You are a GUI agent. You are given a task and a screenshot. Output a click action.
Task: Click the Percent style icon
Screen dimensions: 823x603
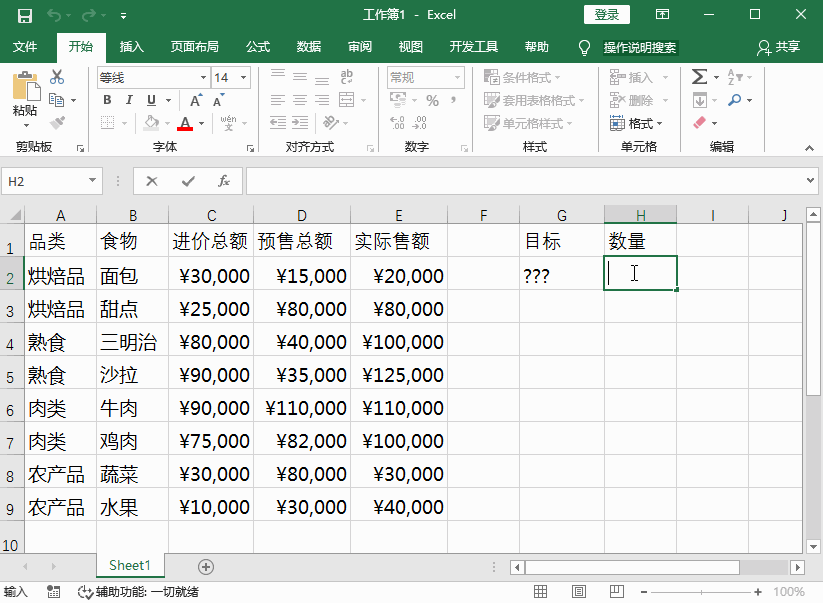pyautogui.click(x=432, y=100)
